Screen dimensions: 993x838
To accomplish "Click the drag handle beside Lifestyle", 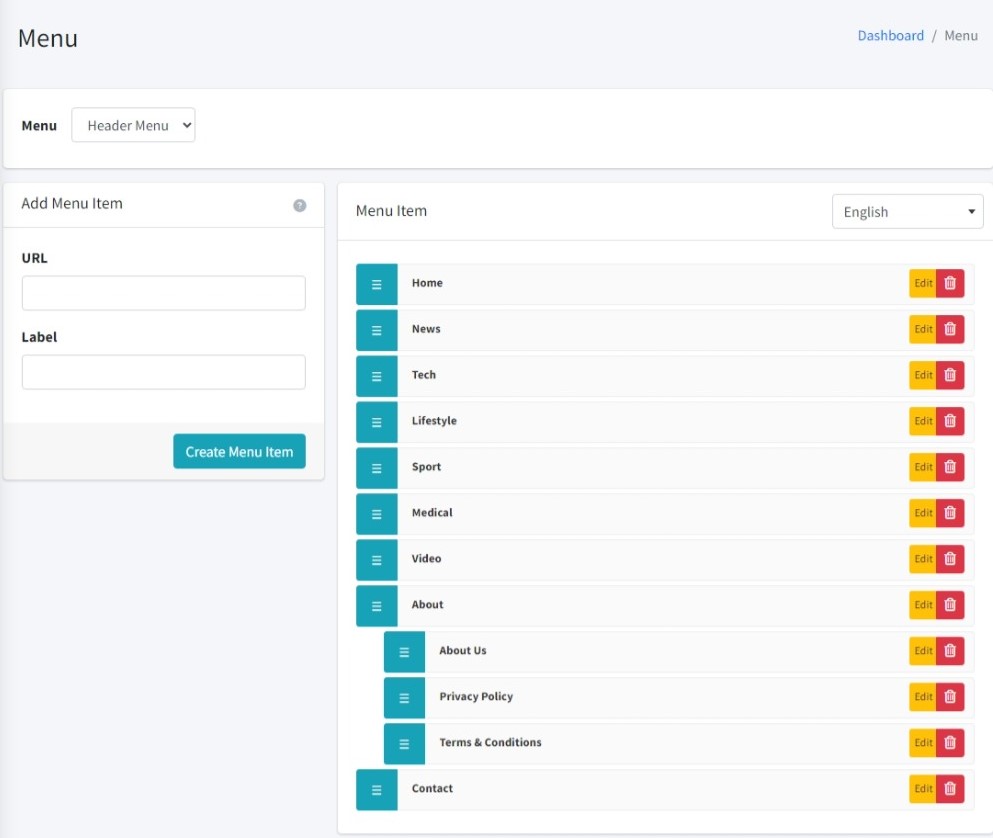I will pyautogui.click(x=377, y=422).
